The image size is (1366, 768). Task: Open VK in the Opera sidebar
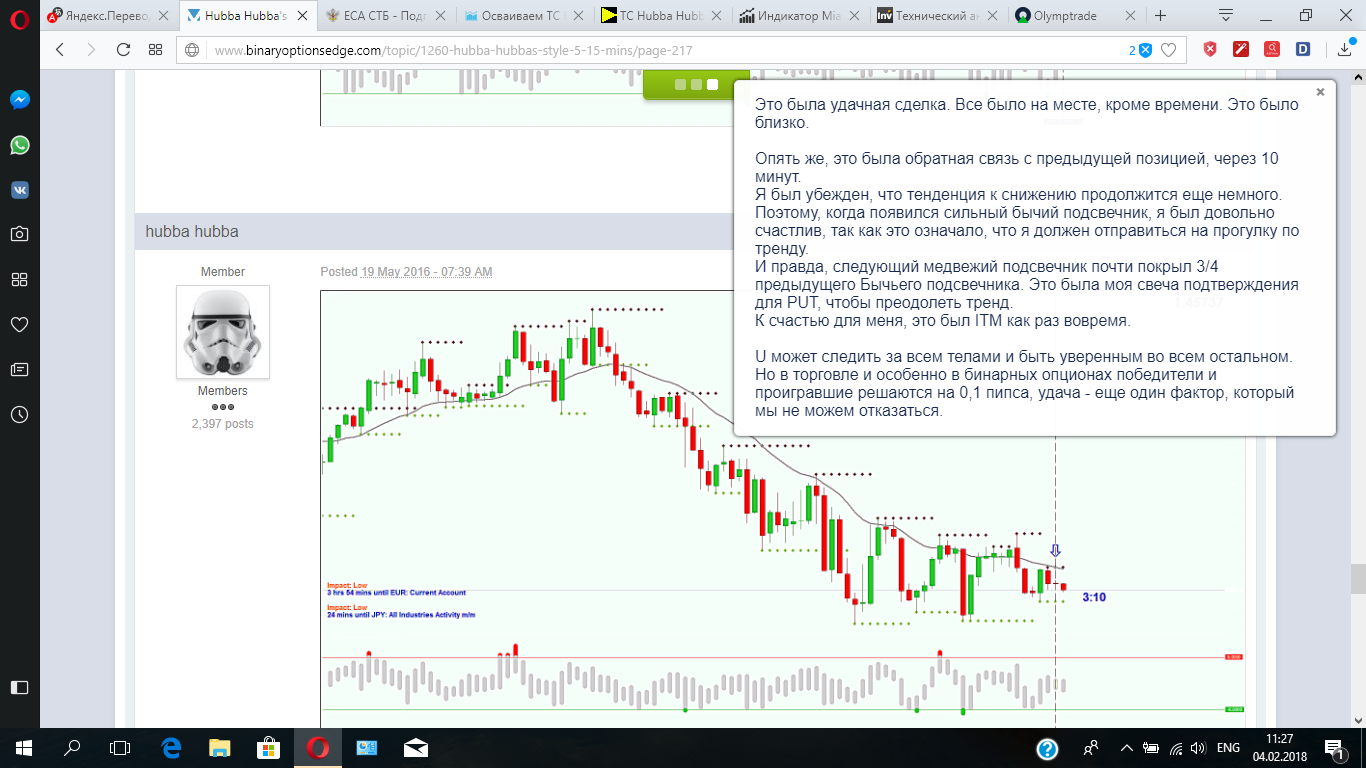pos(20,190)
